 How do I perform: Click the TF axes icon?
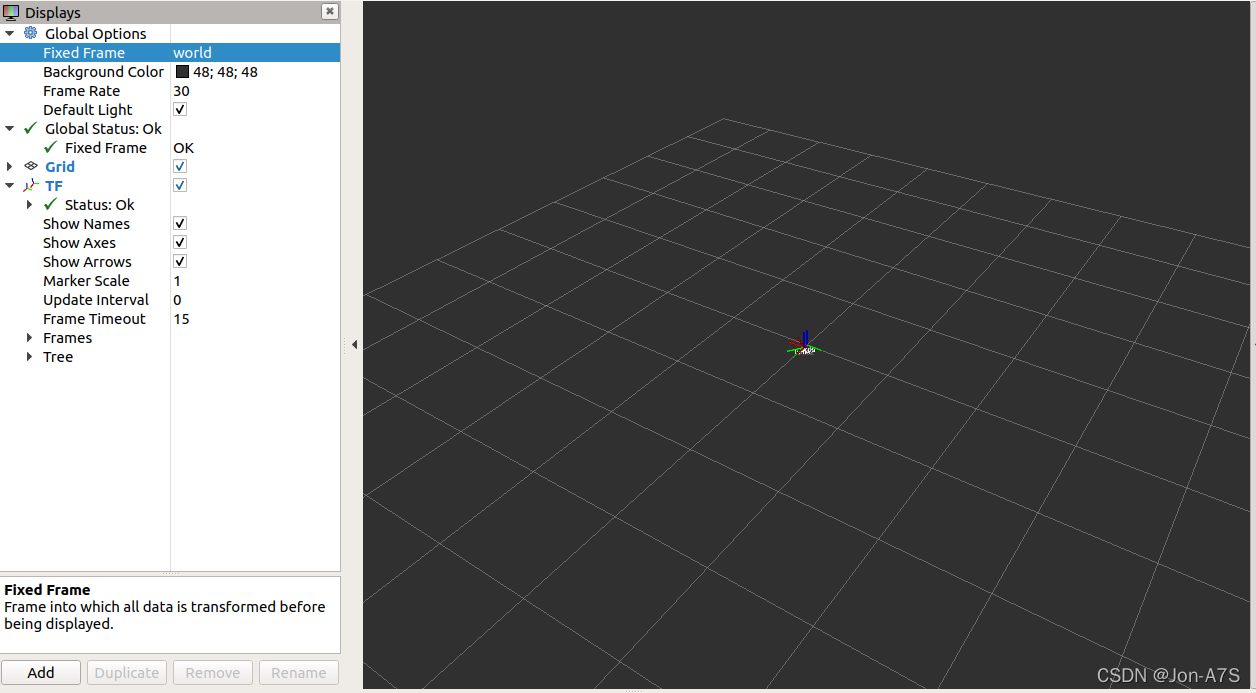coord(31,185)
